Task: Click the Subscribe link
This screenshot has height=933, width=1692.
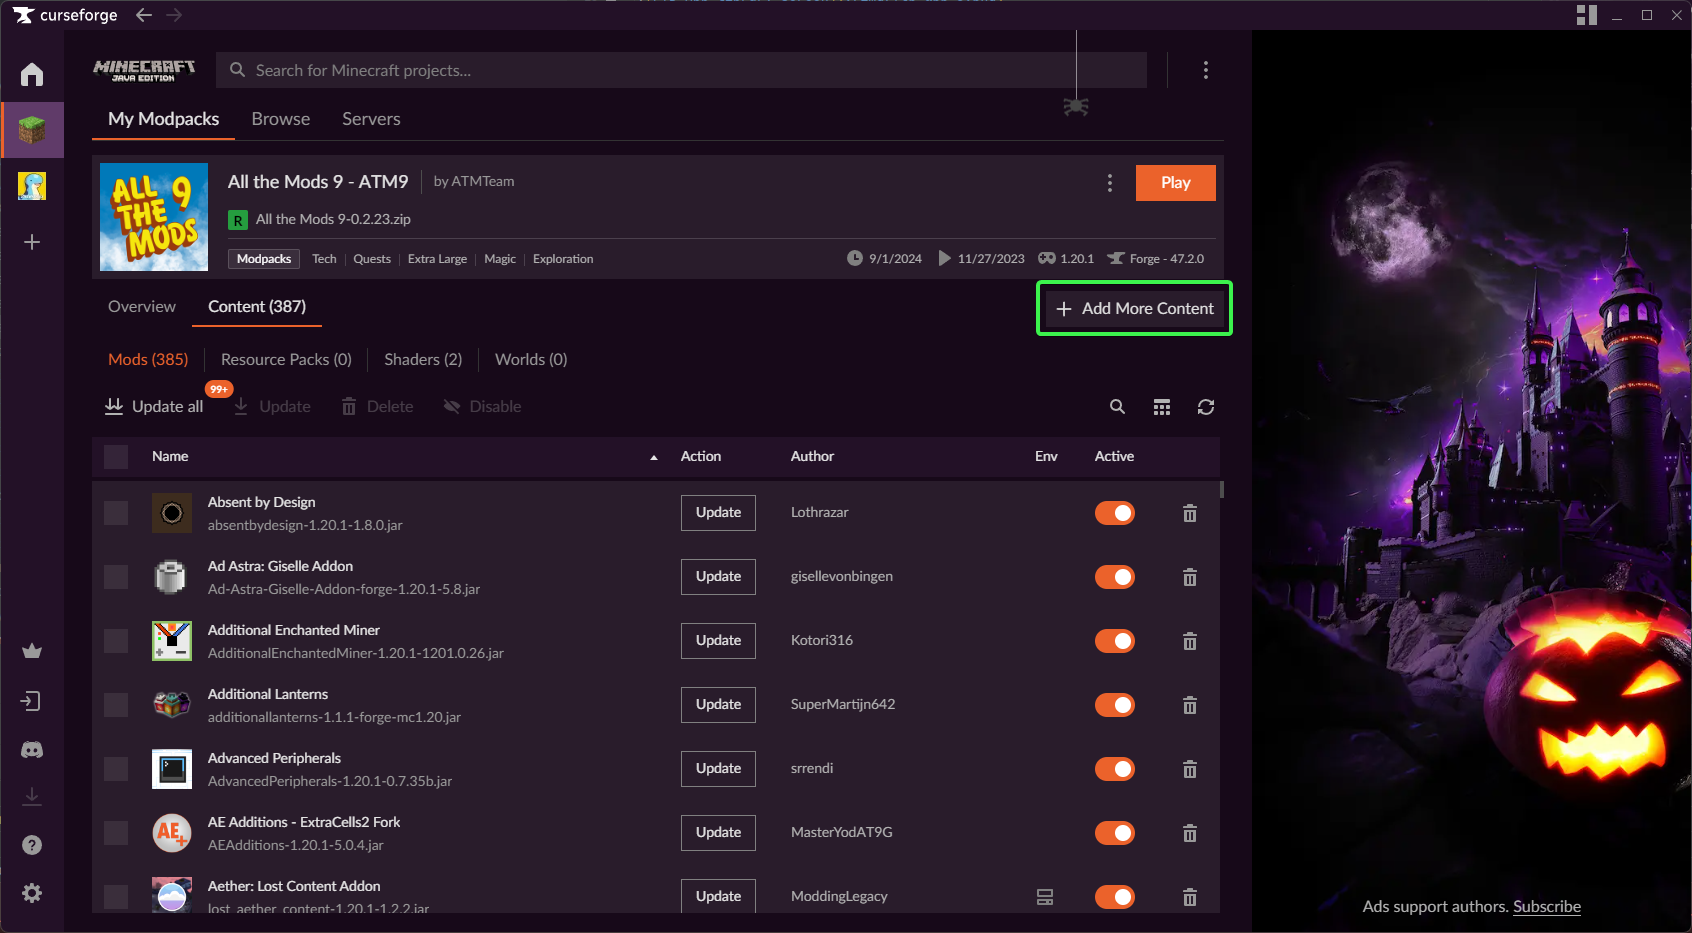Action: pos(1547,907)
